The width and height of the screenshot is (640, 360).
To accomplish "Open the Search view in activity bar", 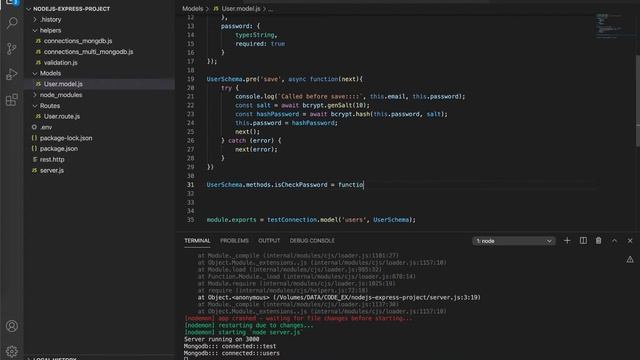I will (x=12, y=23).
